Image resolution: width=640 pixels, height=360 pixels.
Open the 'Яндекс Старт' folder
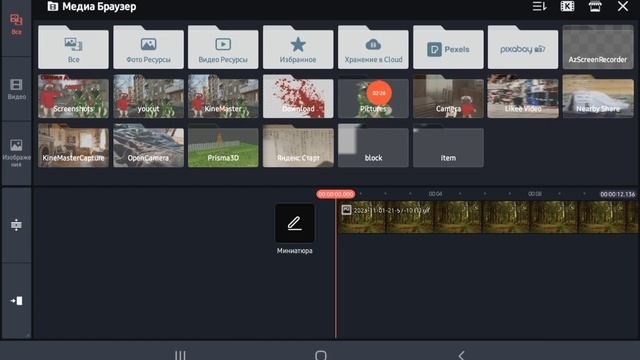coord(298,146)
